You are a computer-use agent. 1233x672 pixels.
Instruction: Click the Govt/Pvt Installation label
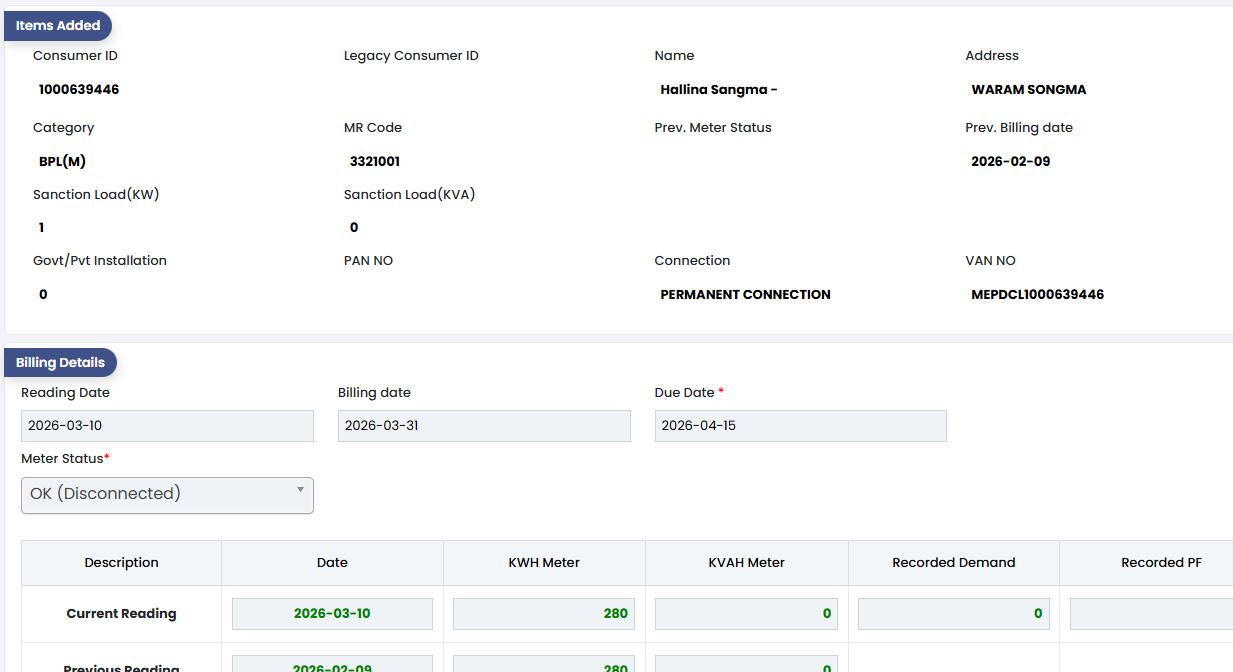point(100,261)
